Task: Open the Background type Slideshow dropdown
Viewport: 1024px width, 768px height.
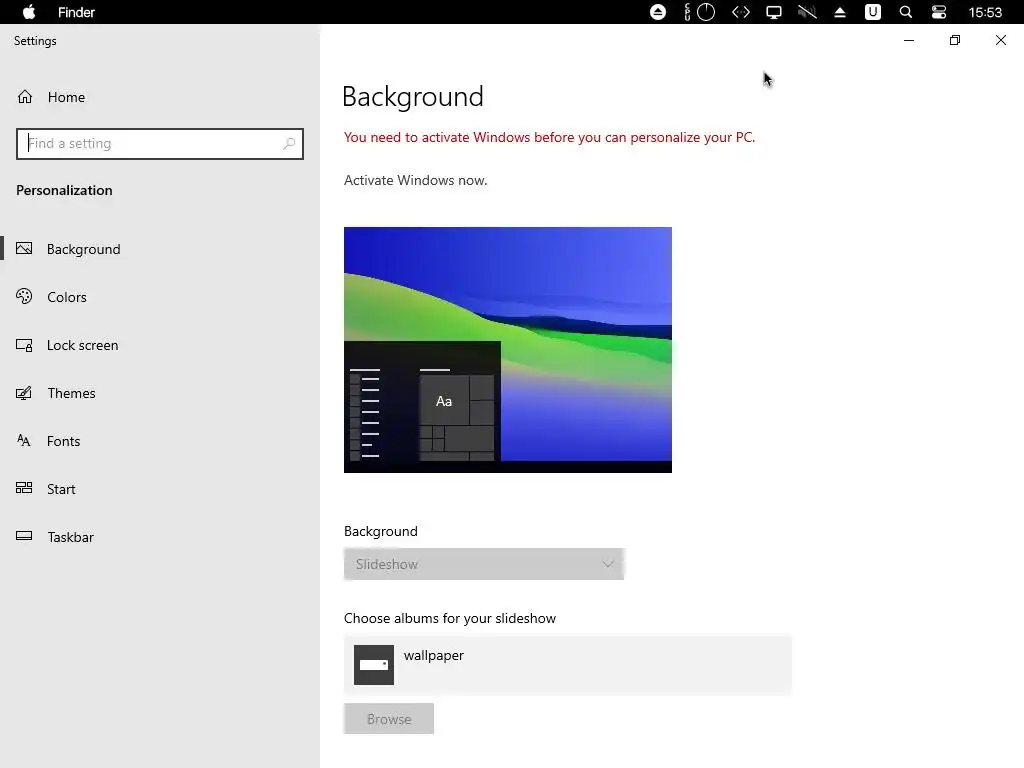Action: 484,564
